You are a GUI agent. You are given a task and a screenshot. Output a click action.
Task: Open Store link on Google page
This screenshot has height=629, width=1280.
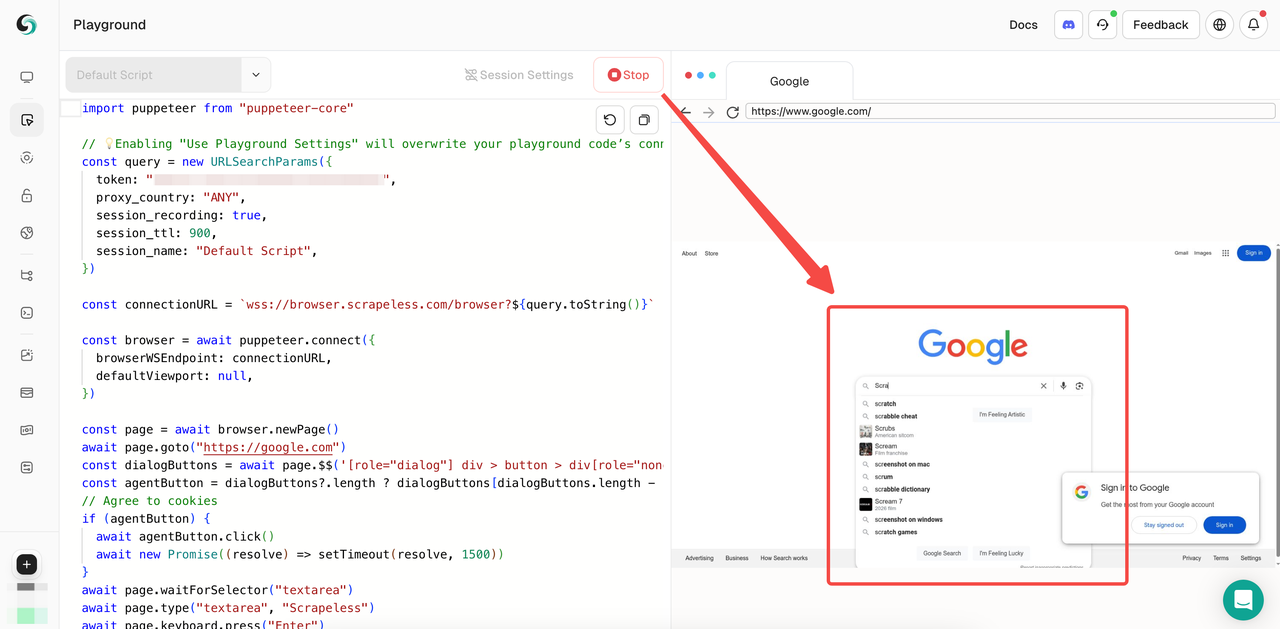[711, 253]
